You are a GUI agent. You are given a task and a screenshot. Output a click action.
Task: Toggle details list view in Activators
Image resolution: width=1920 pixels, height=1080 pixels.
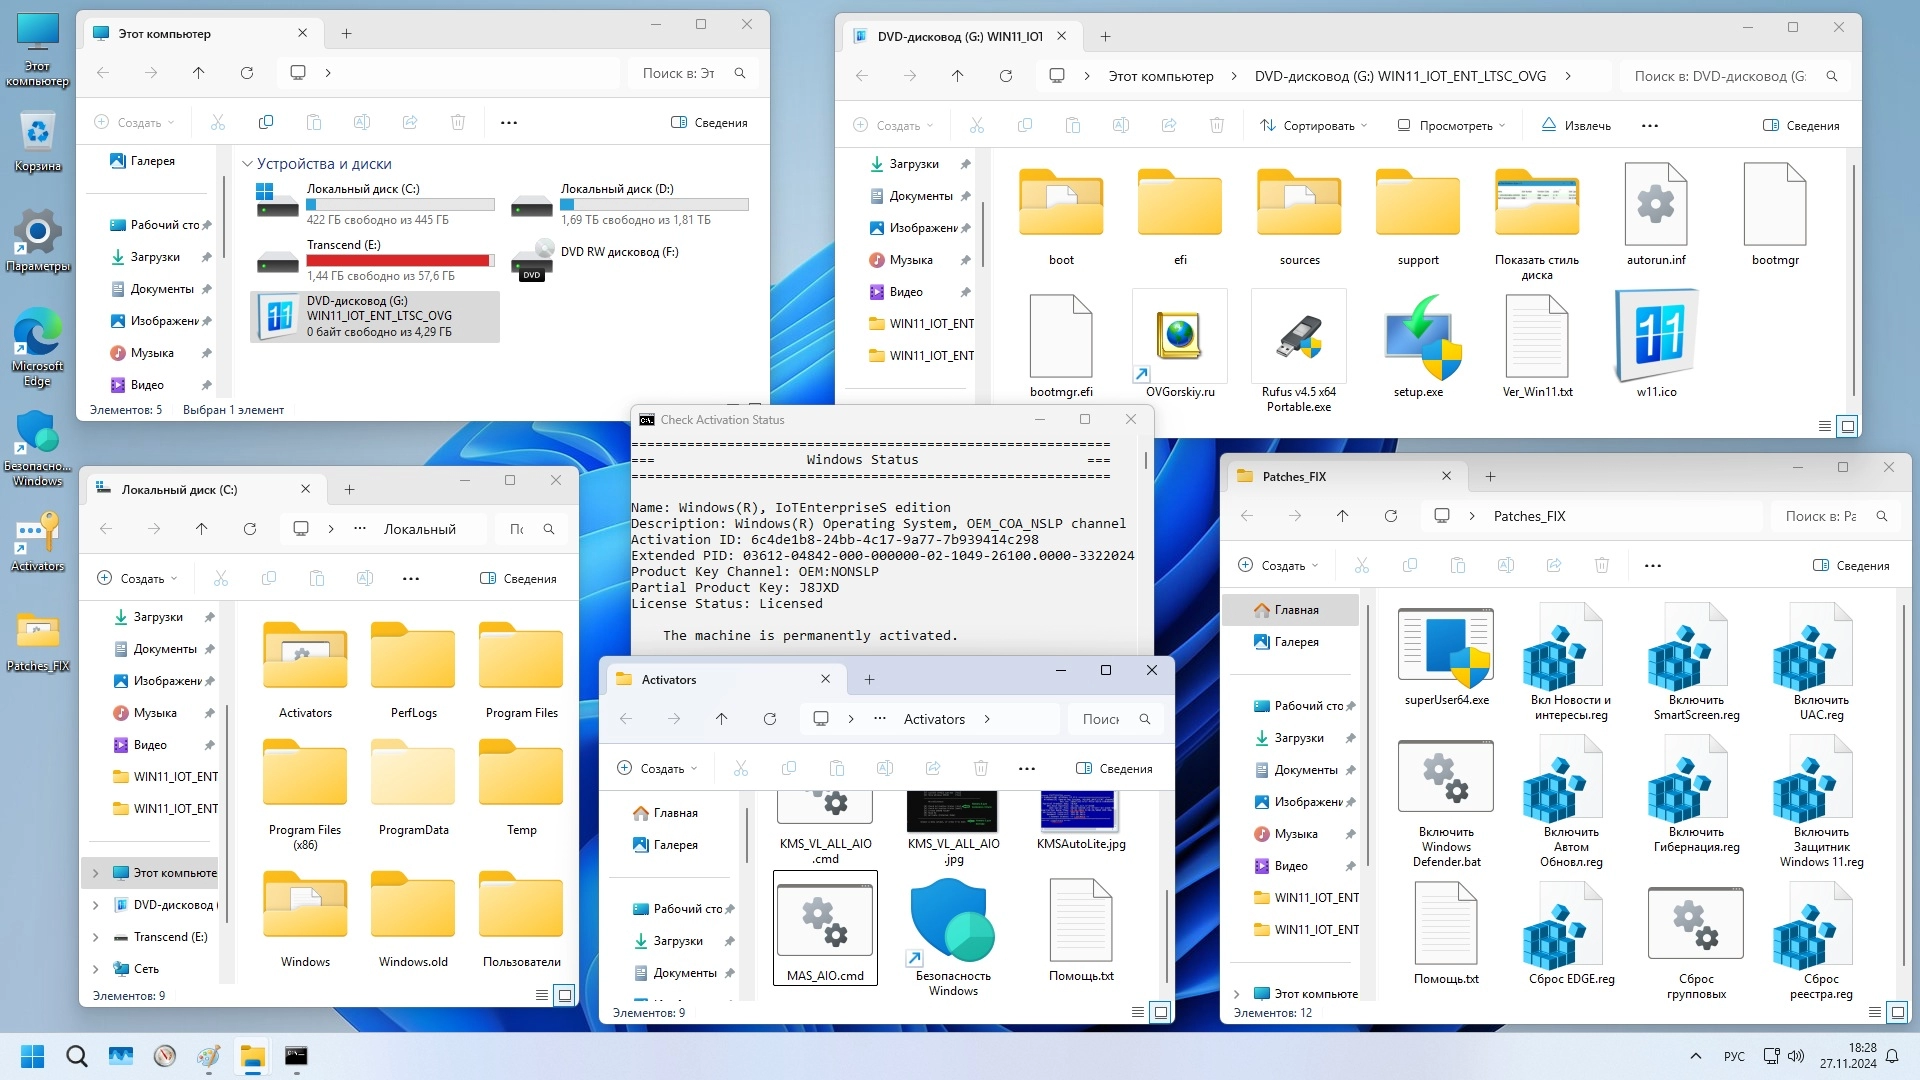pos(1137,1012)
